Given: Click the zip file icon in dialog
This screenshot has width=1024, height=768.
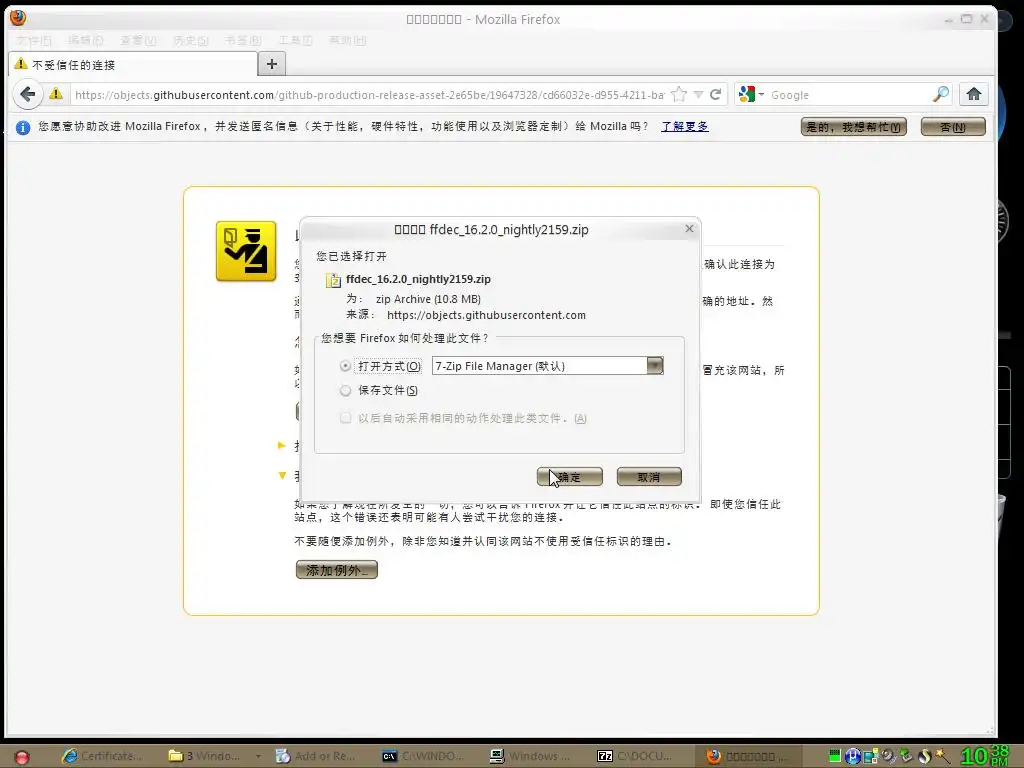Looking at the screenshot, I should pyautogui.click(x=334, y=280).
